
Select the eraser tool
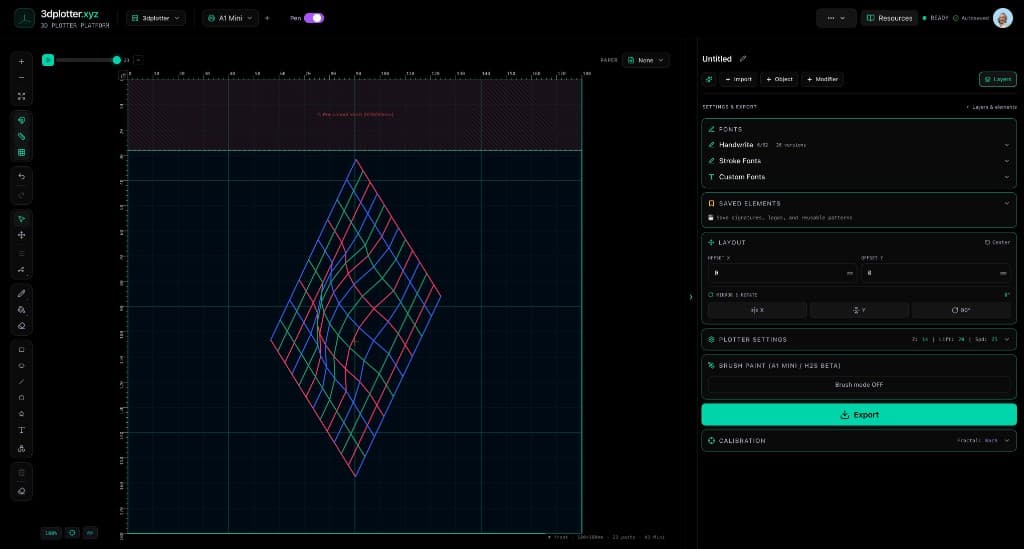(22, 326)
